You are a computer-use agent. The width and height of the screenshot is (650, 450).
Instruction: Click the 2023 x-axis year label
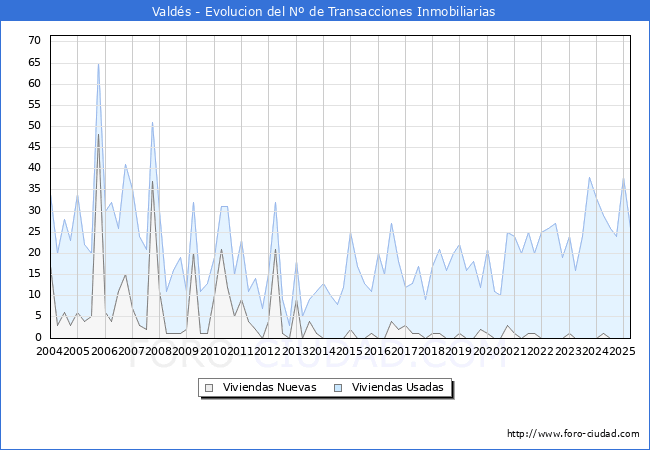(568, 351)
